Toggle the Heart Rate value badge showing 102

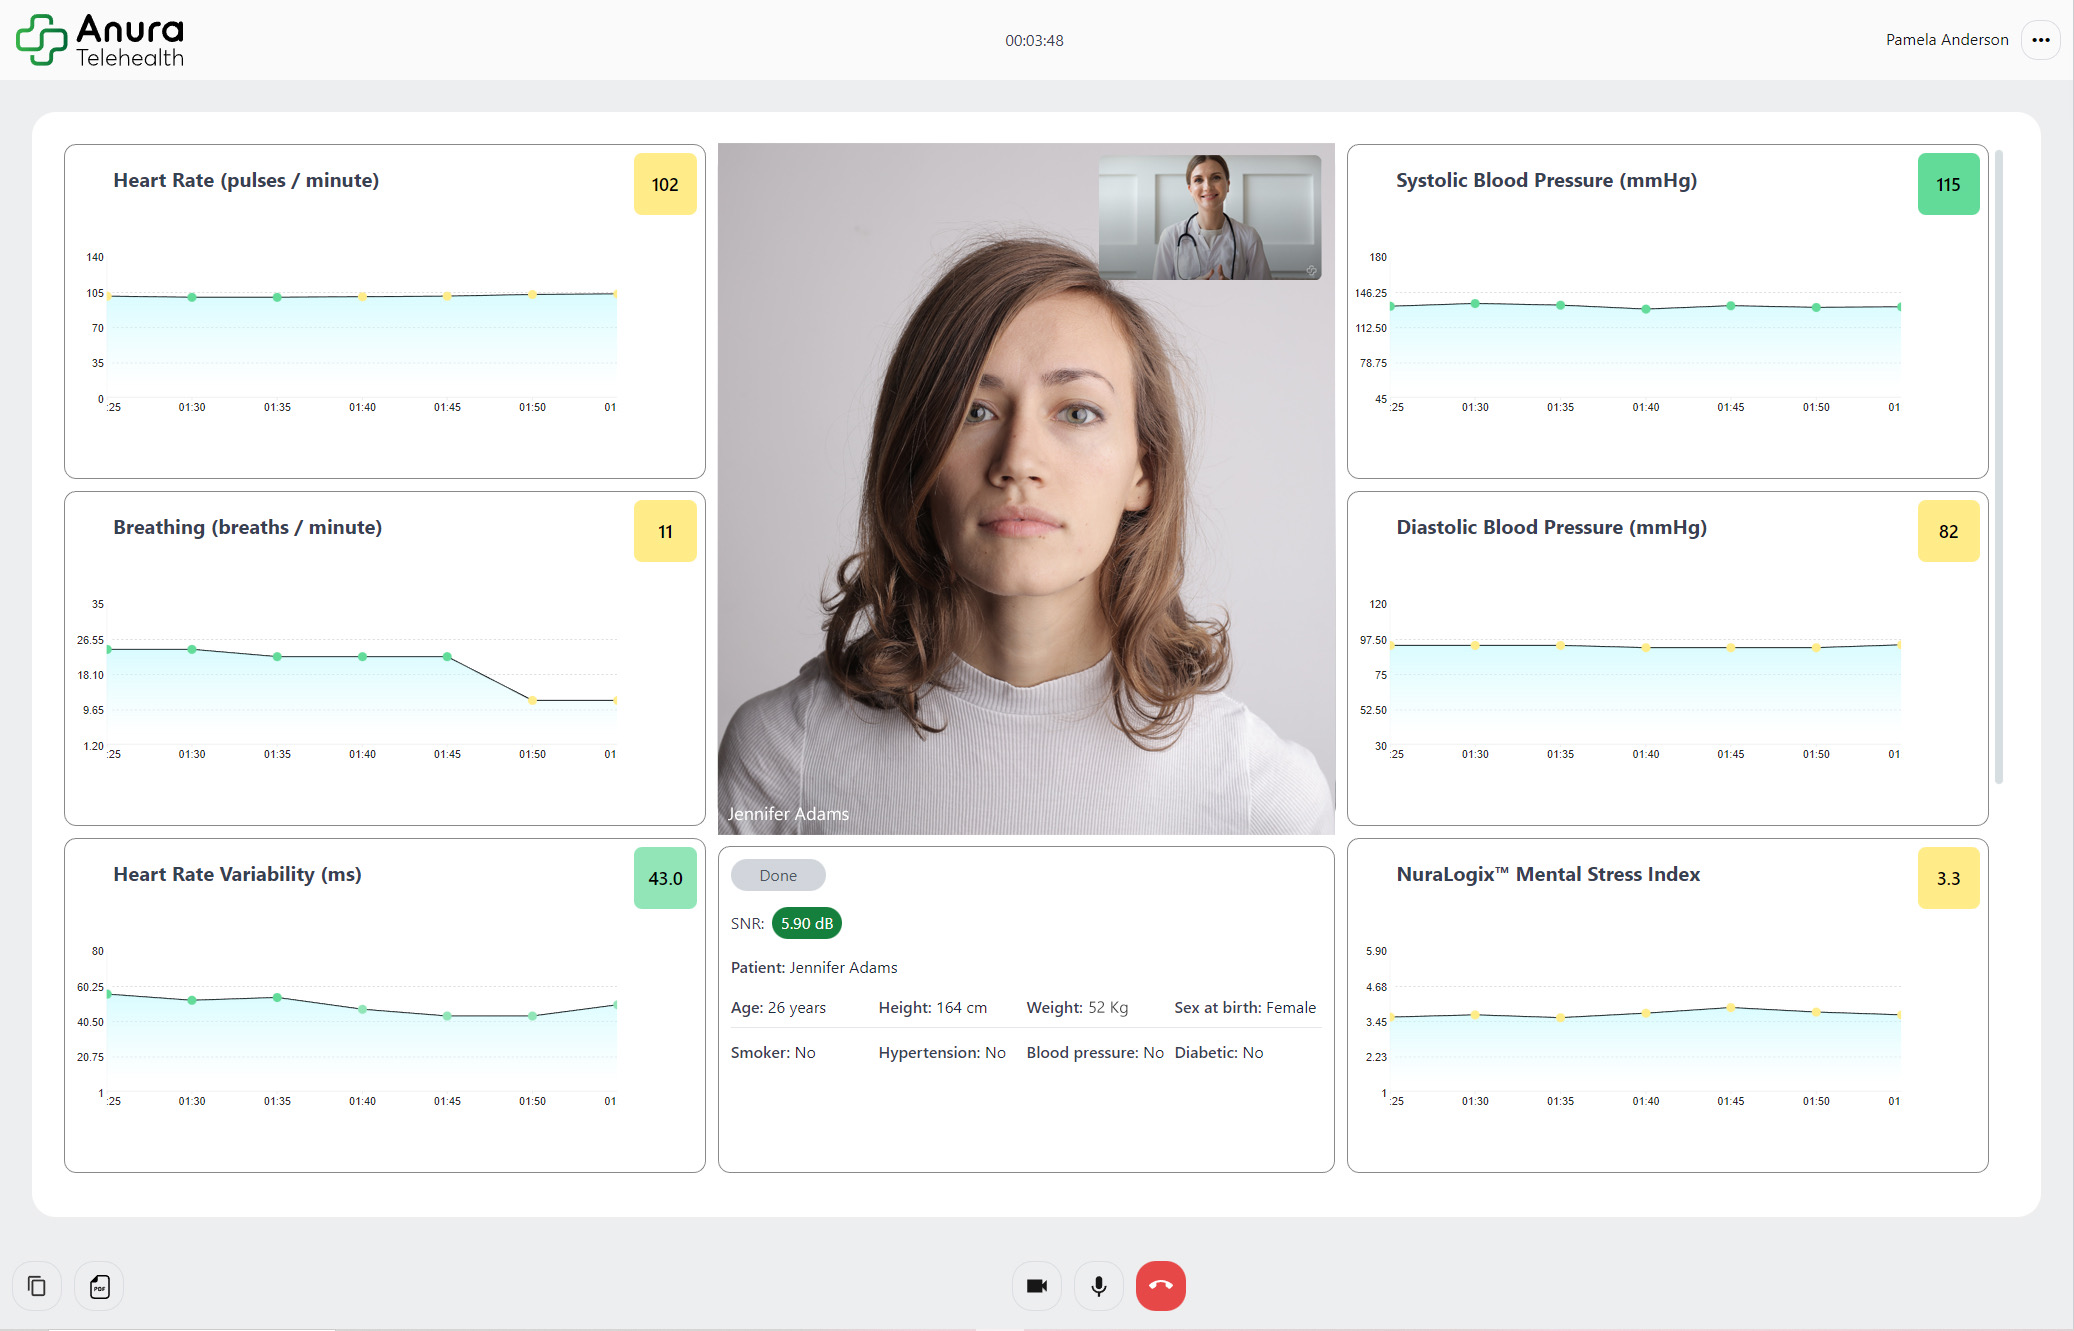tap(665, 184)
